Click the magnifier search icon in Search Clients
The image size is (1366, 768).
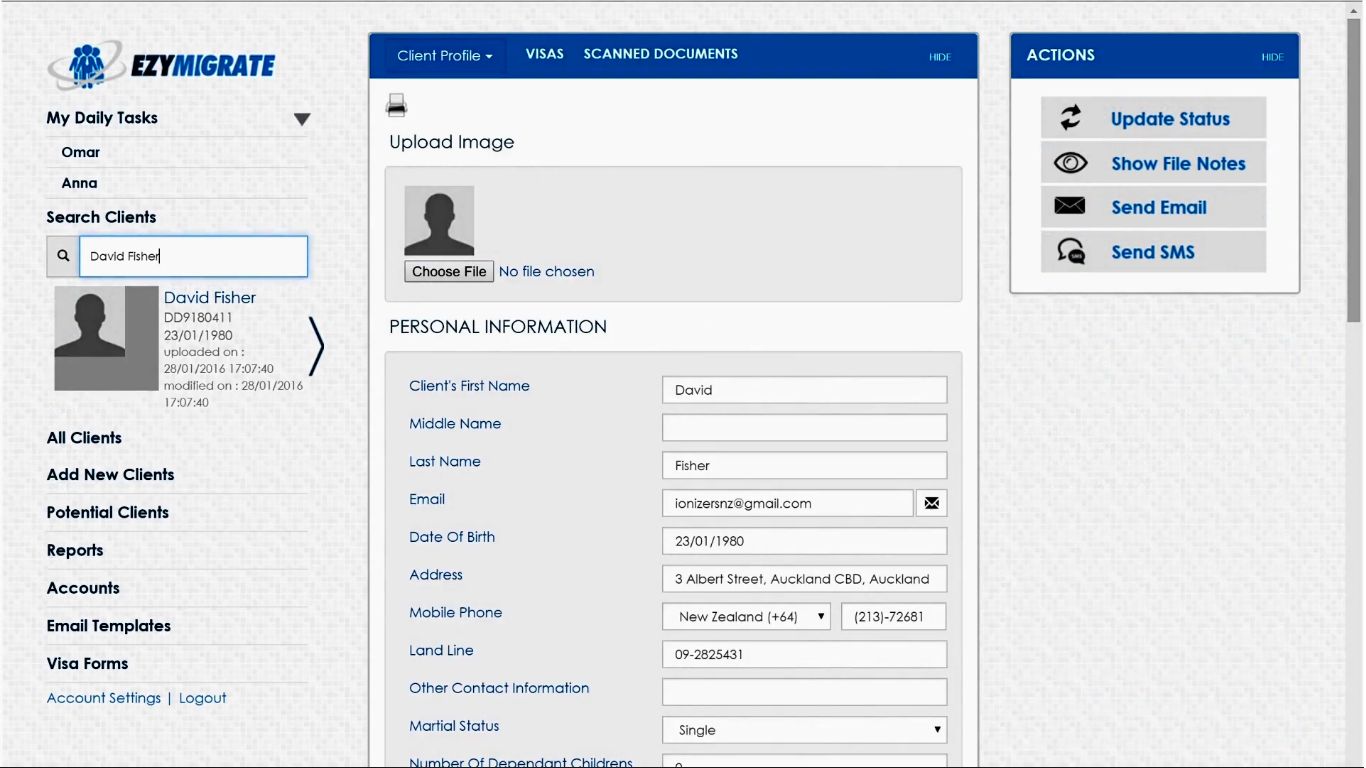pos(63,256)
